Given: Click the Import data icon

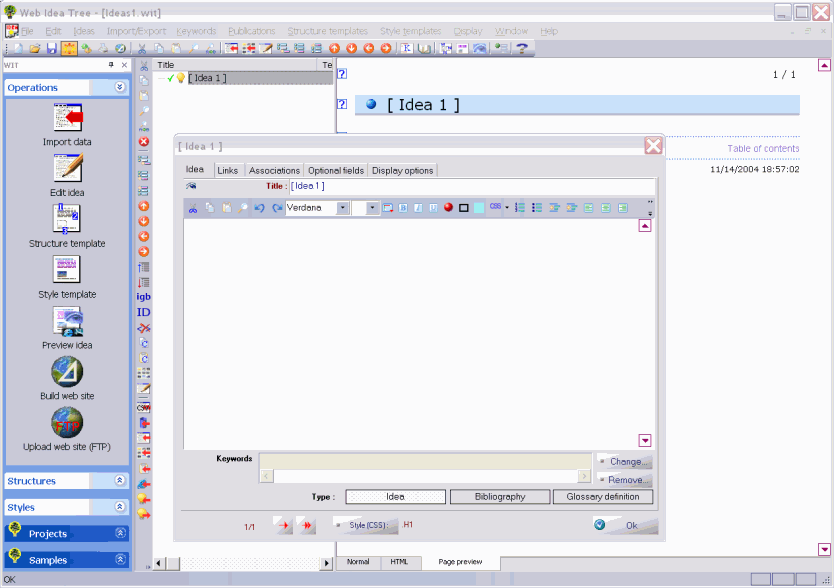Looking at the screenshot, I should point(67,118).
